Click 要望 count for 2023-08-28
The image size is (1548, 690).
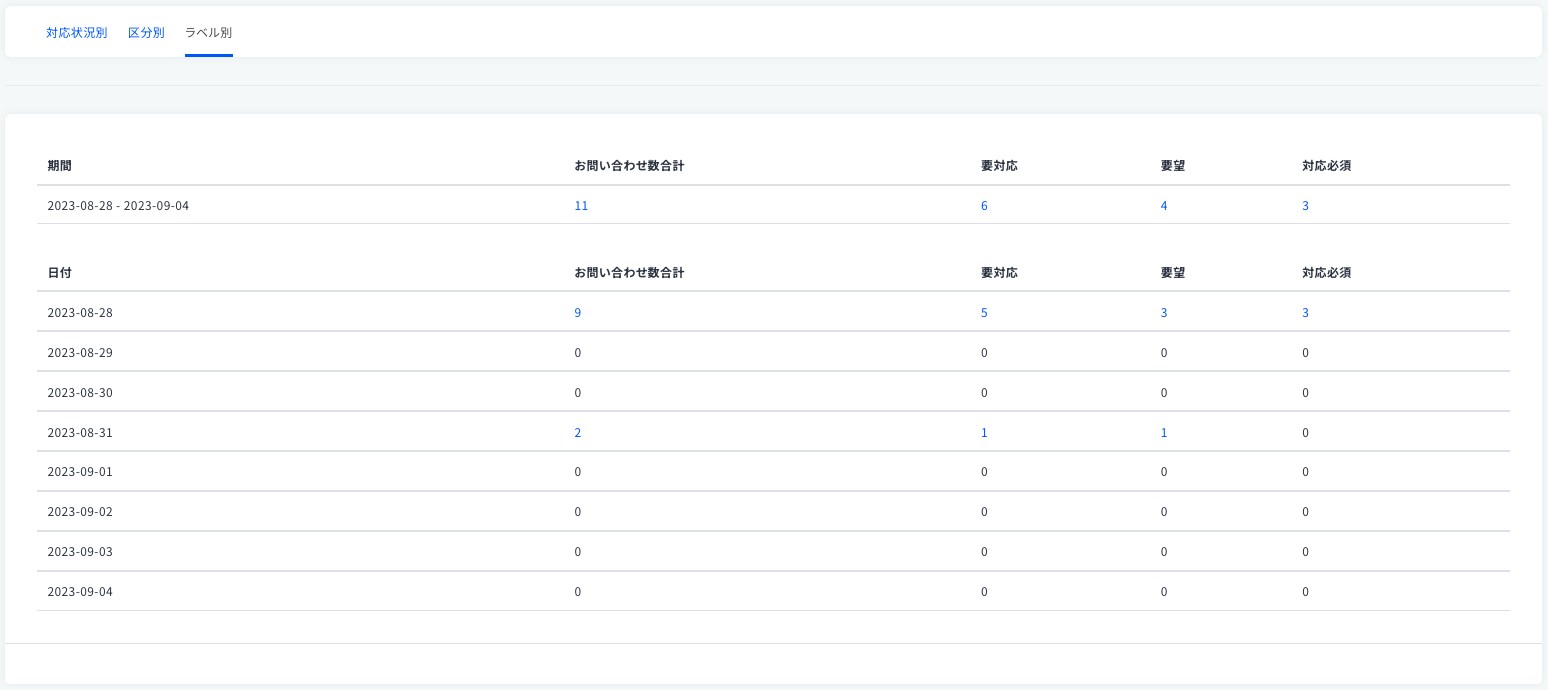[1163, 313]
